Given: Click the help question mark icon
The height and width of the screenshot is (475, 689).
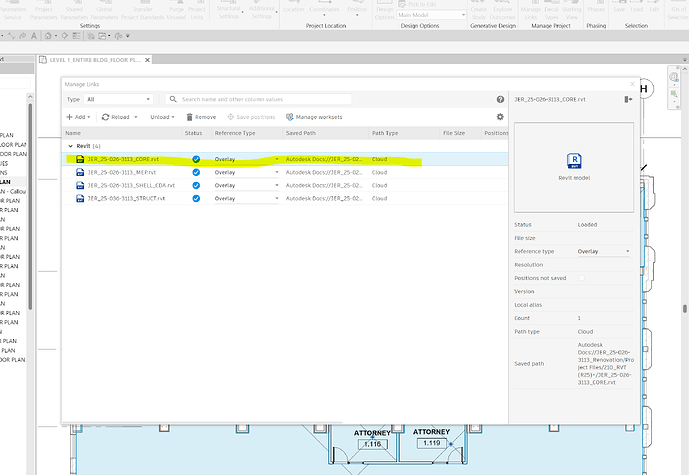Looking at the screenshot, I should click(500, 100).
